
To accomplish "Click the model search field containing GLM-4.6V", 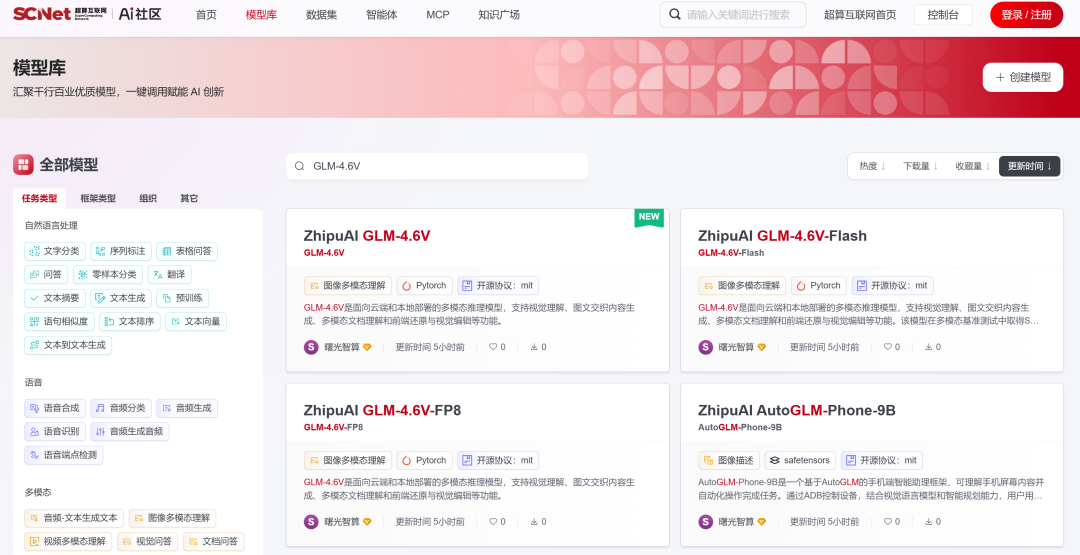I will (x=437, y=166).
